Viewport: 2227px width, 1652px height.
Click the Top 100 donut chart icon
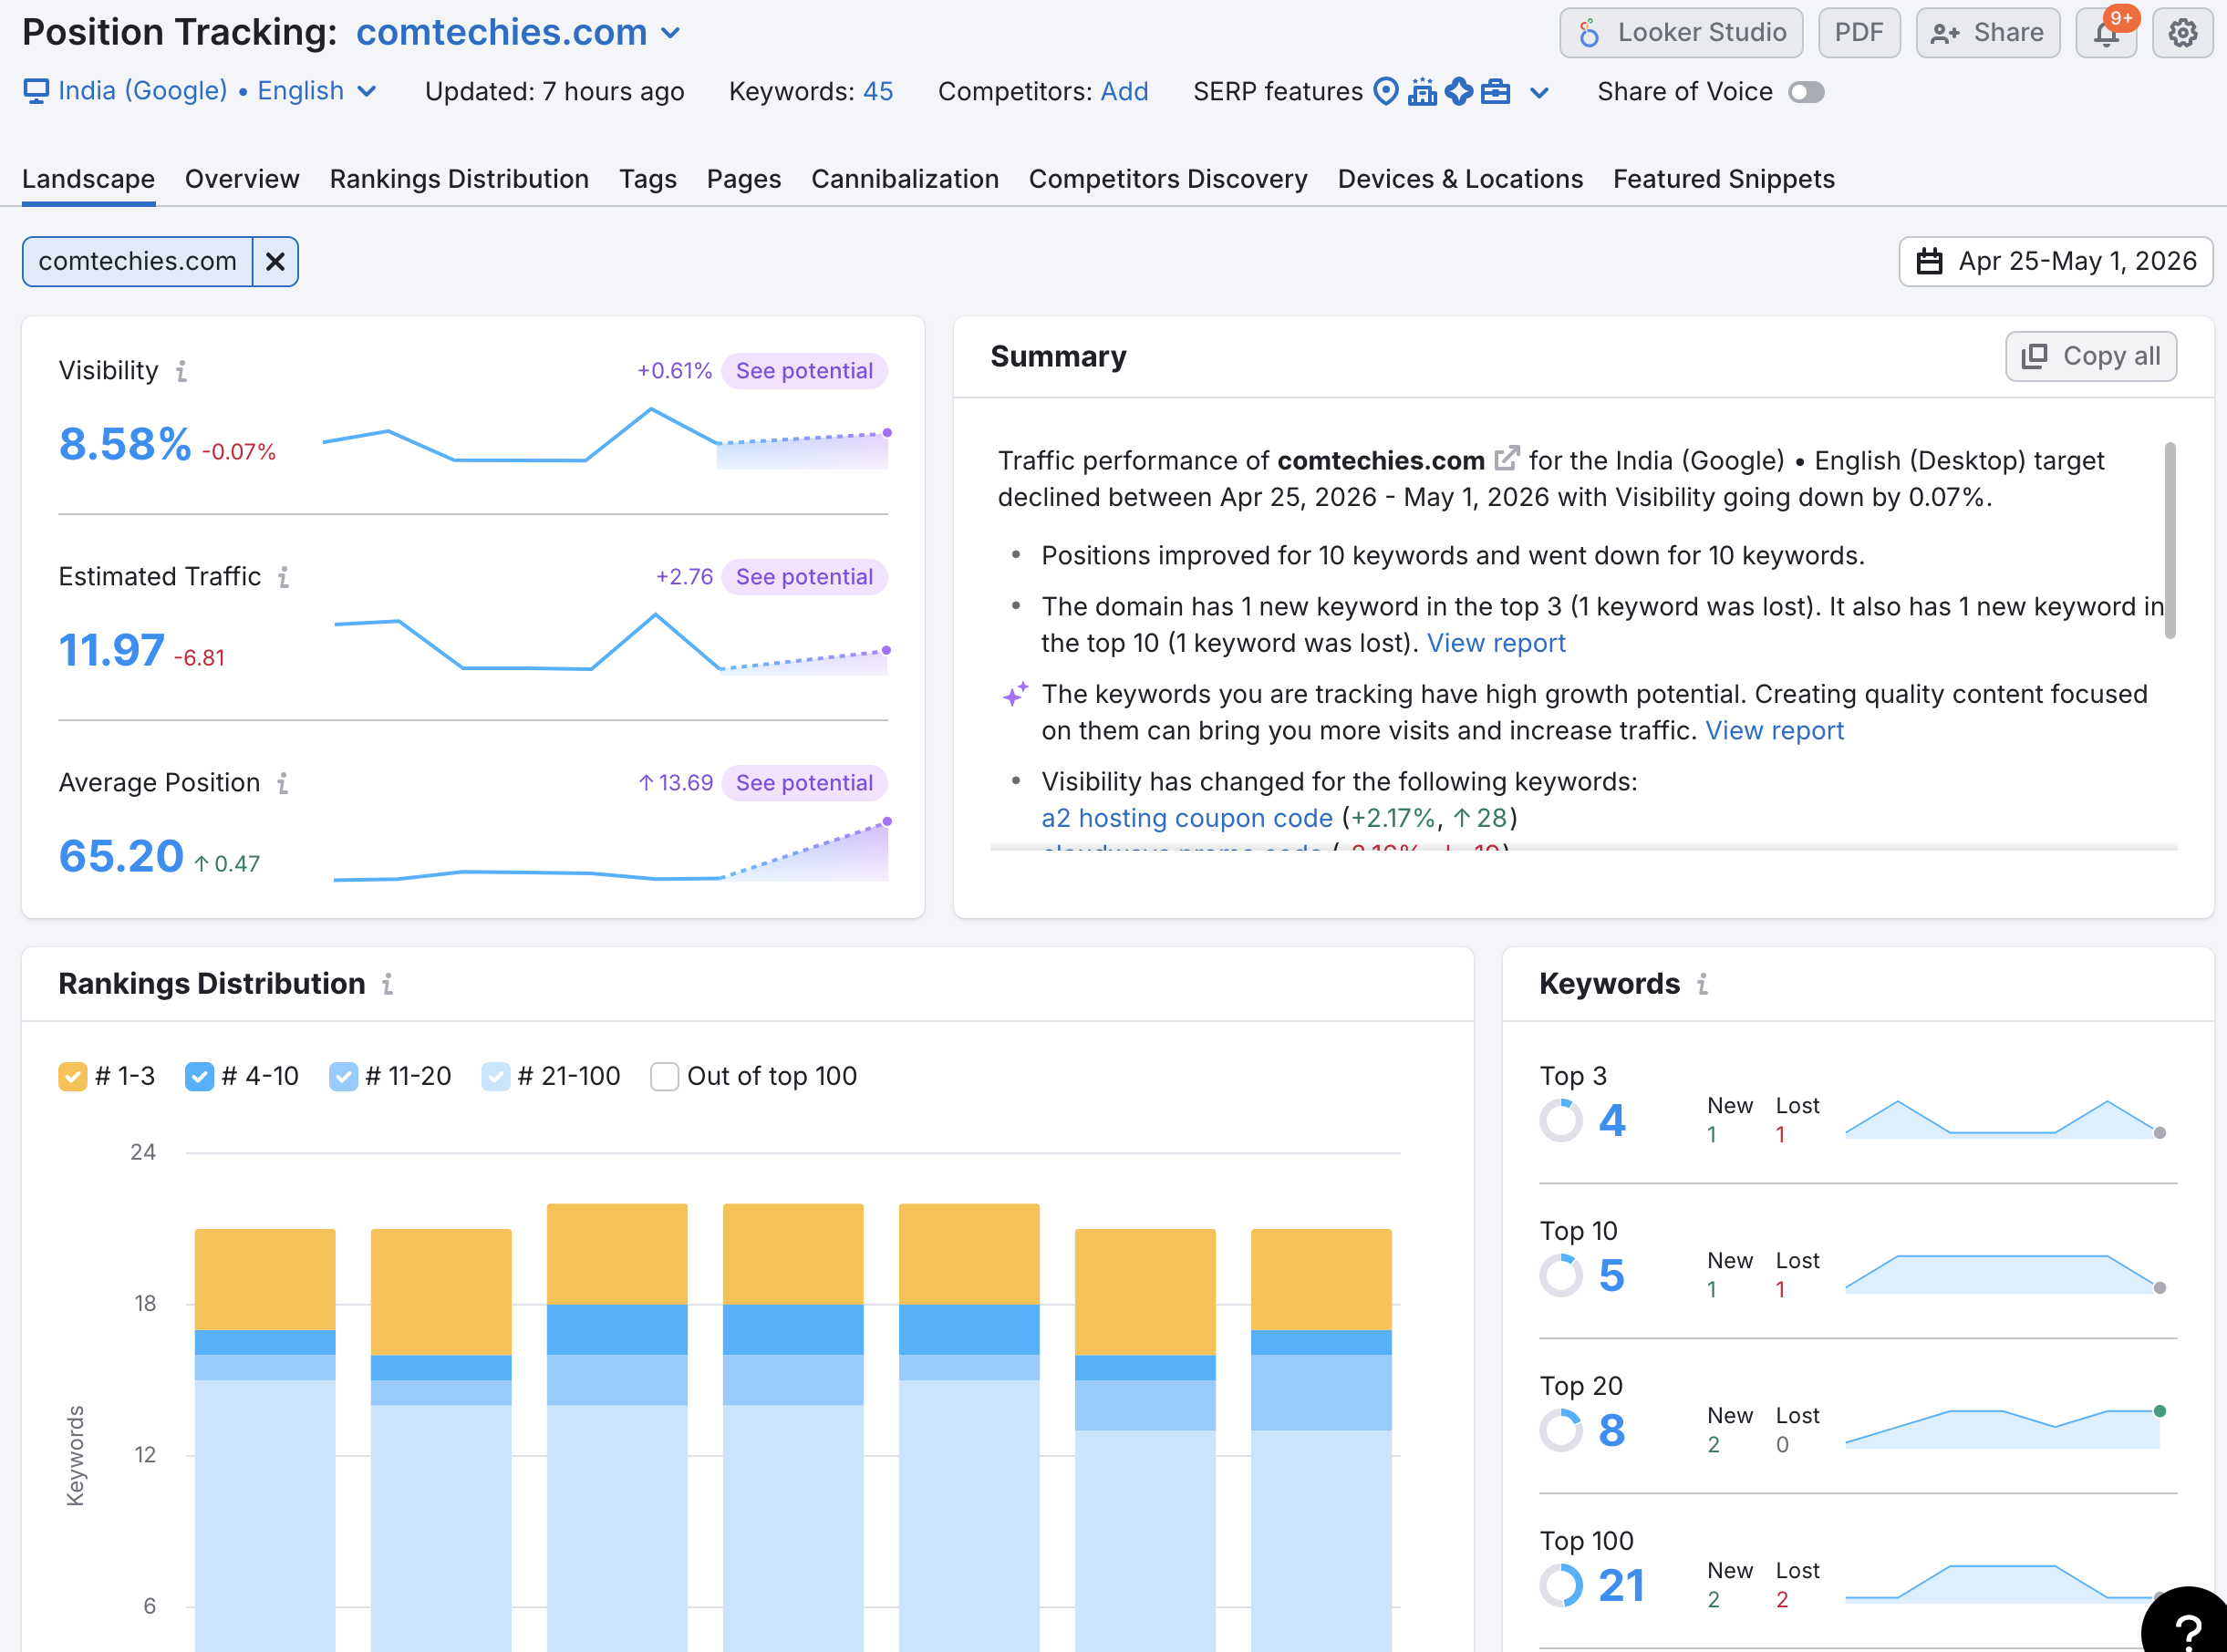coord(1561,1585)
